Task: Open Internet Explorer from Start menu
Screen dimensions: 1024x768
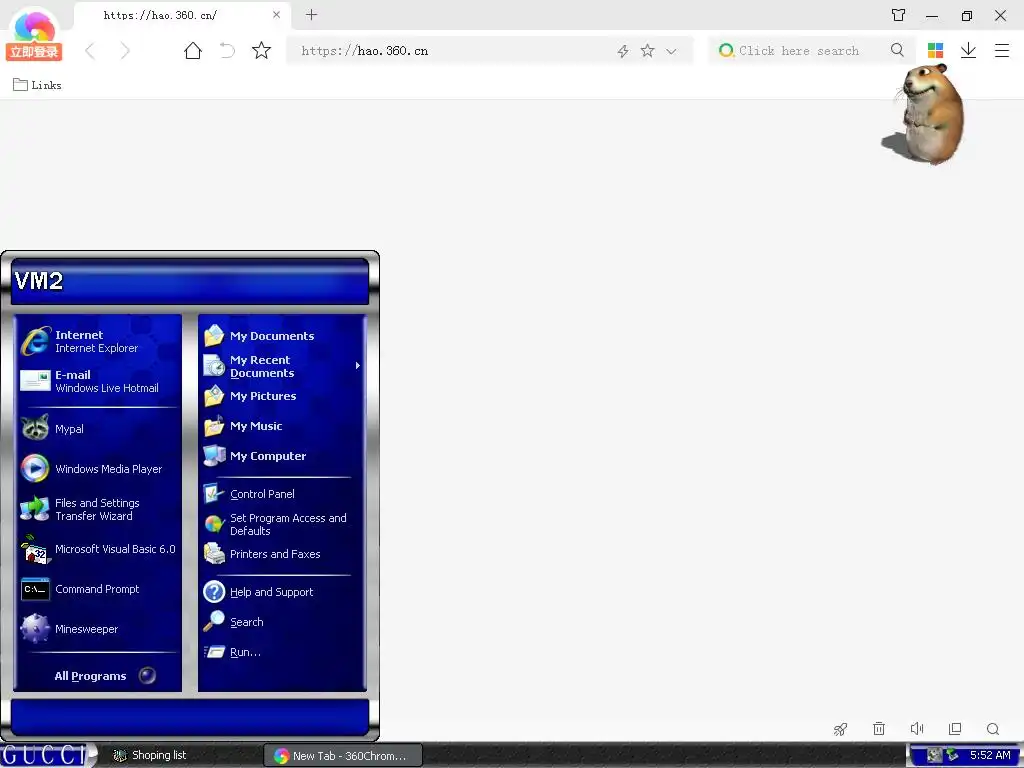Action: click(98, 341)
